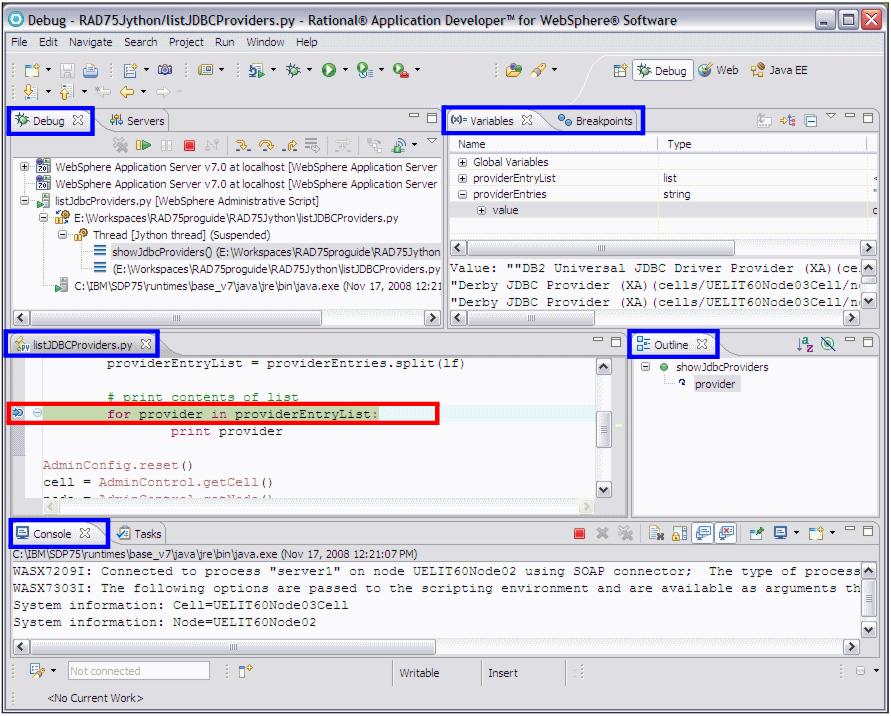Switch to the Servers tab
Screen dimensions: 891x716
(138, 120)
